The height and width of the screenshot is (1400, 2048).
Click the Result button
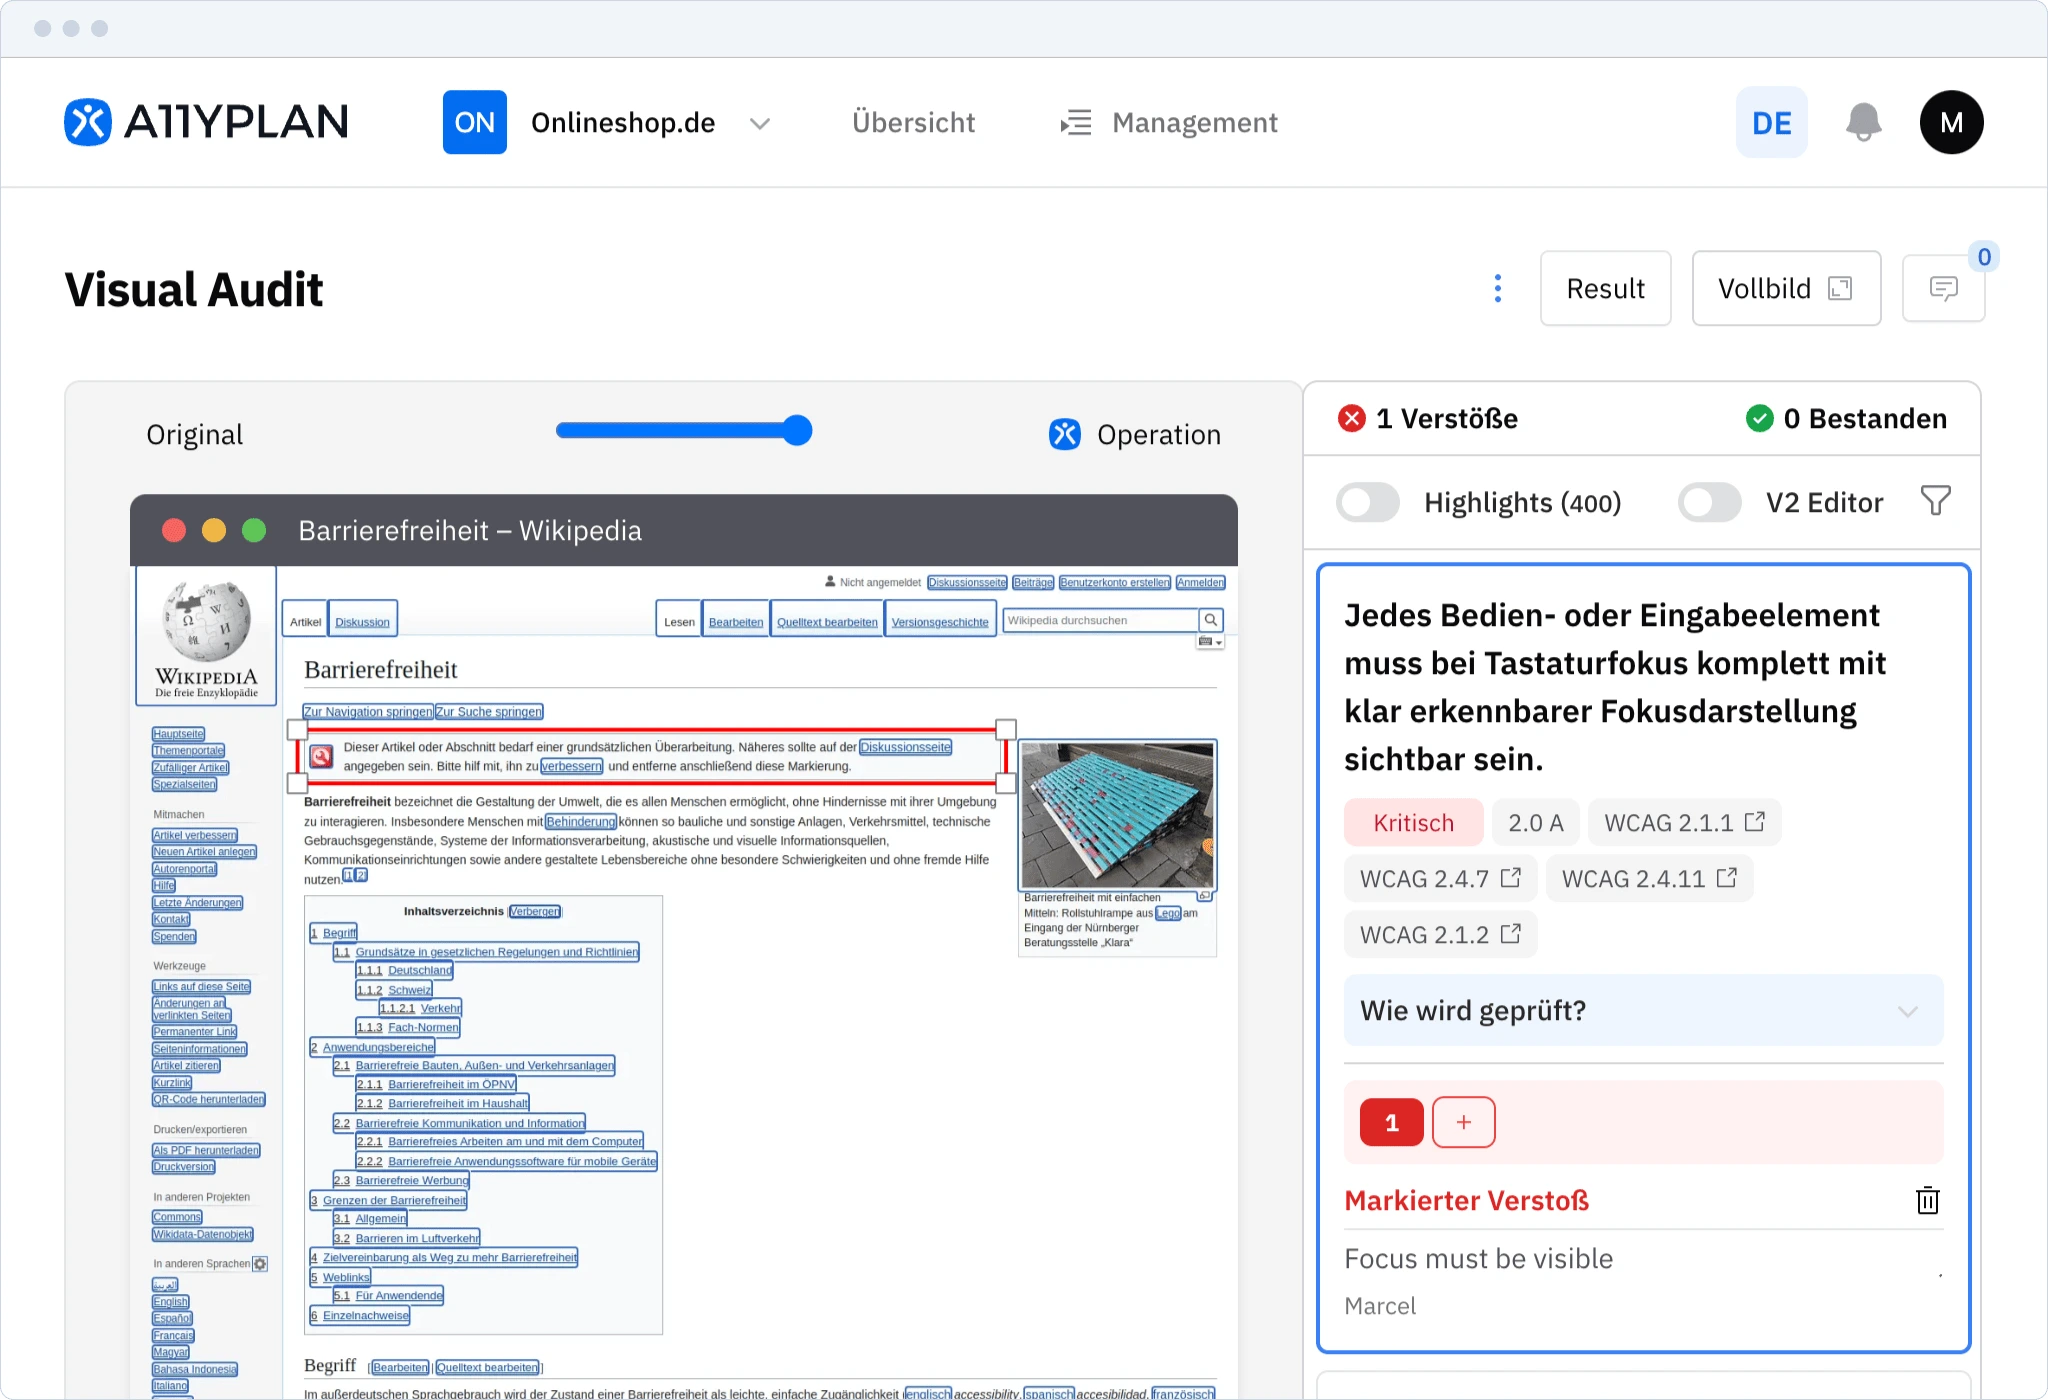(x=1605, y=288)
